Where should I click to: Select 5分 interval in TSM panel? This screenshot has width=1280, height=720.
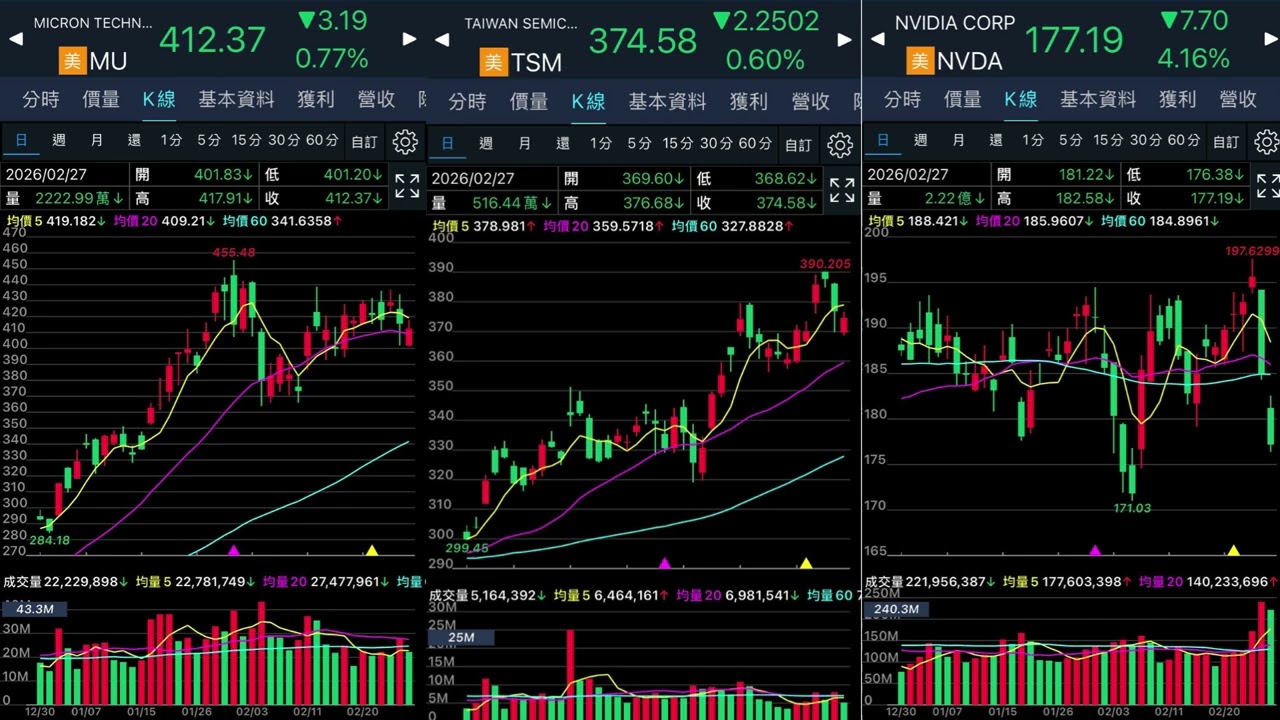click(x=639, y=144)
